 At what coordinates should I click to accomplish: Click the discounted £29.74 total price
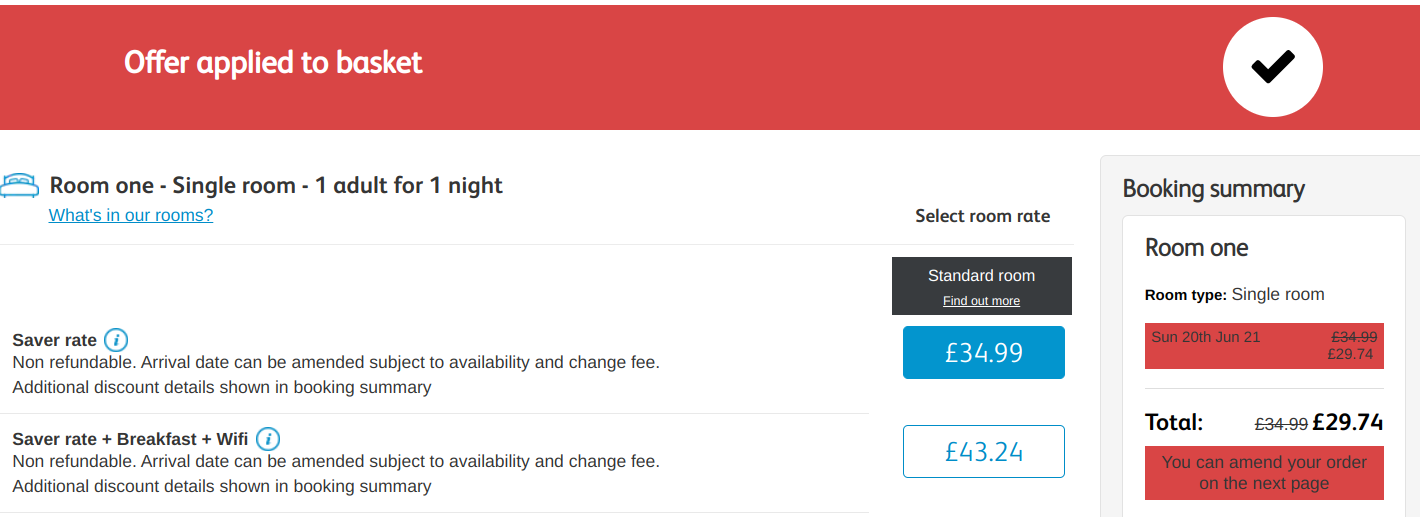coord(1347,423)
